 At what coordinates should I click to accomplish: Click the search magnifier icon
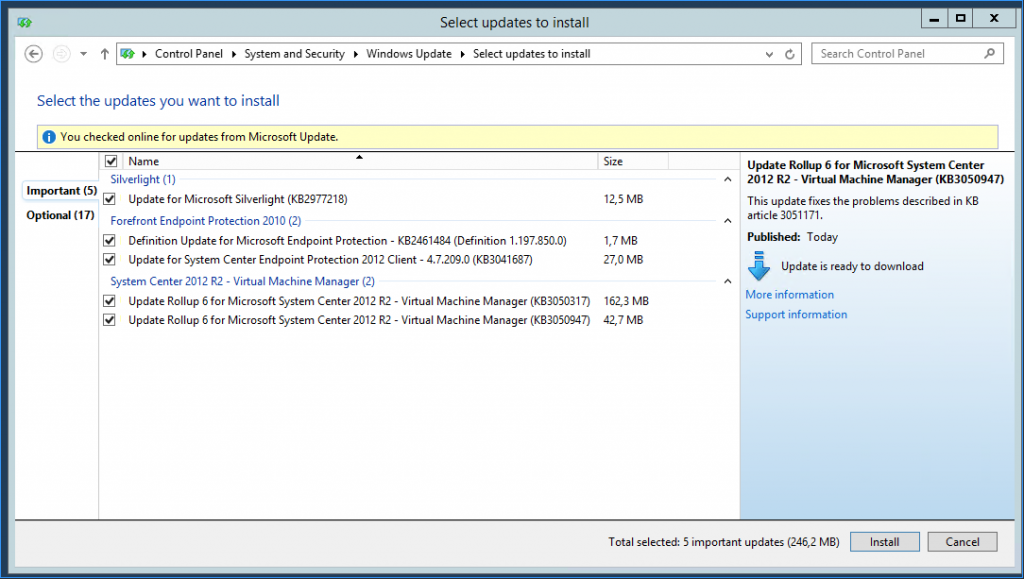[989, 54]
